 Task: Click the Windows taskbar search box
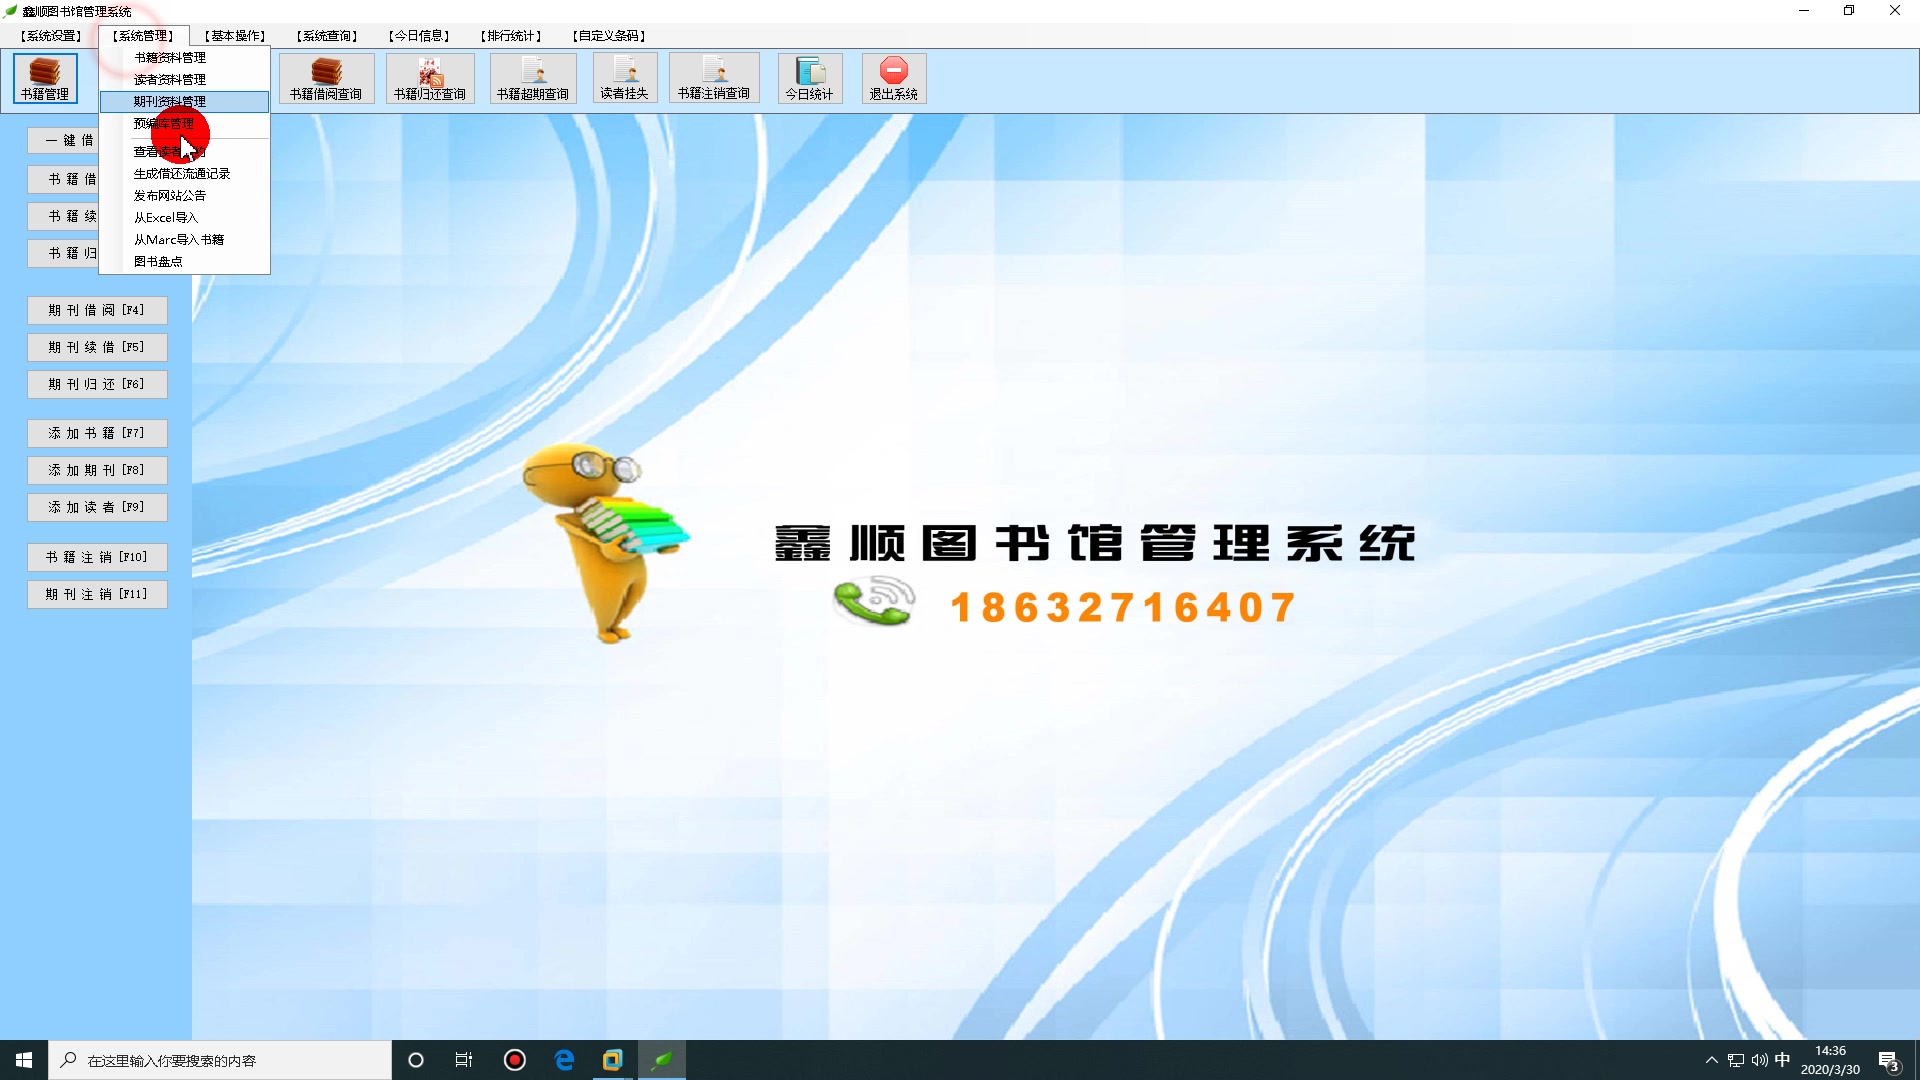220,1059
